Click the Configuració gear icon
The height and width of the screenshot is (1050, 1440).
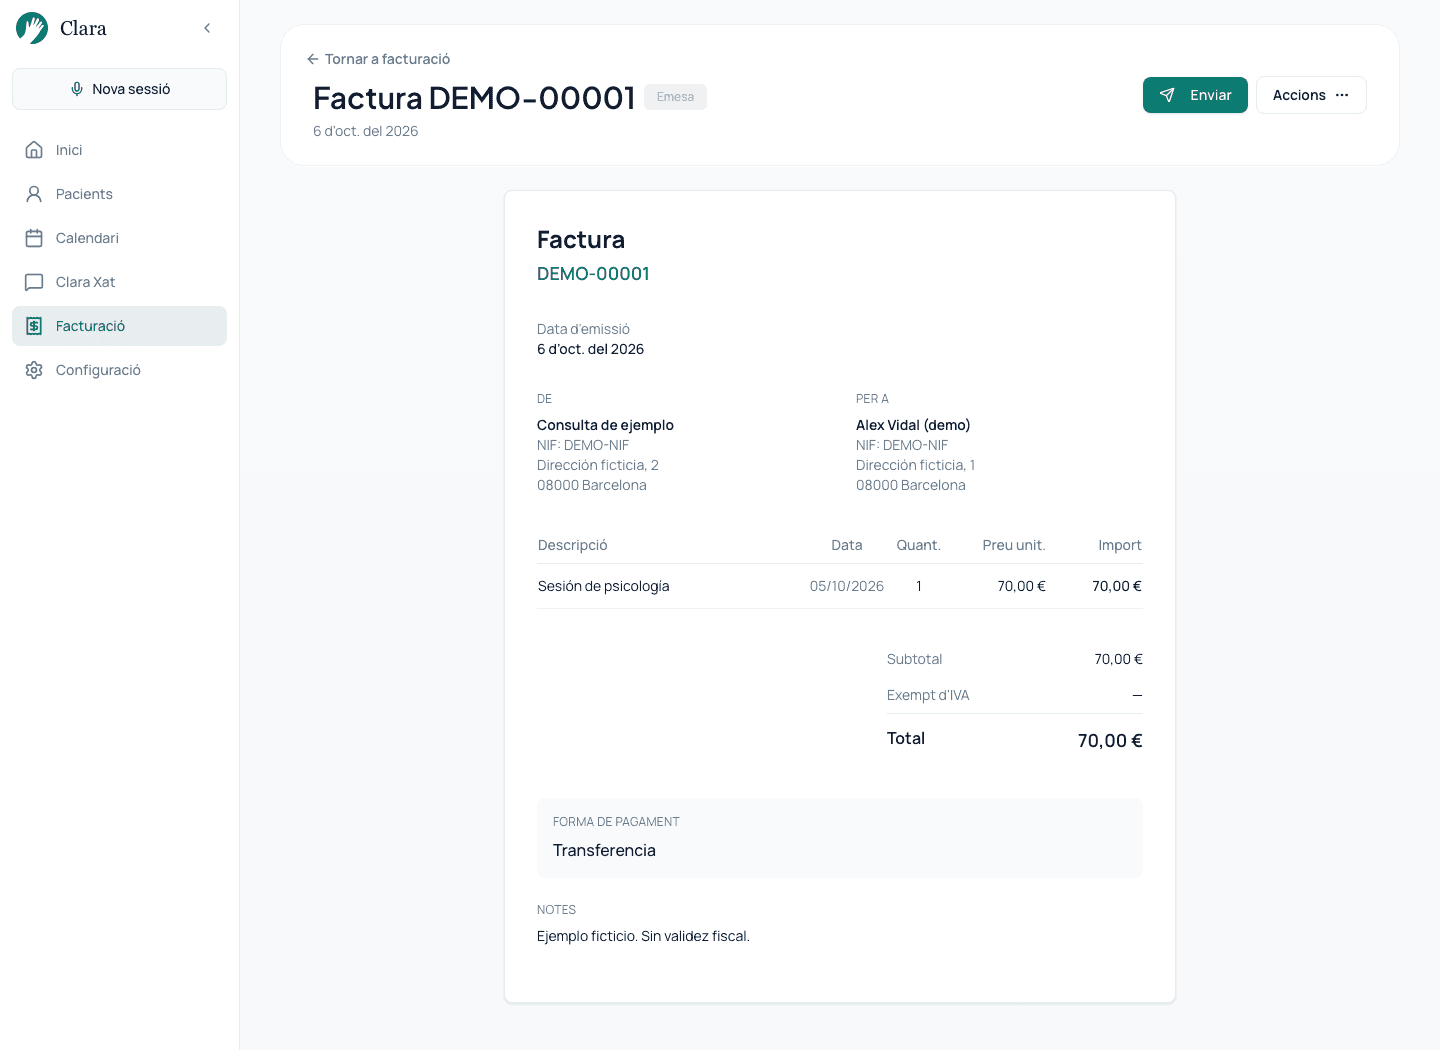pyautogui.click(x=34, y=370)
